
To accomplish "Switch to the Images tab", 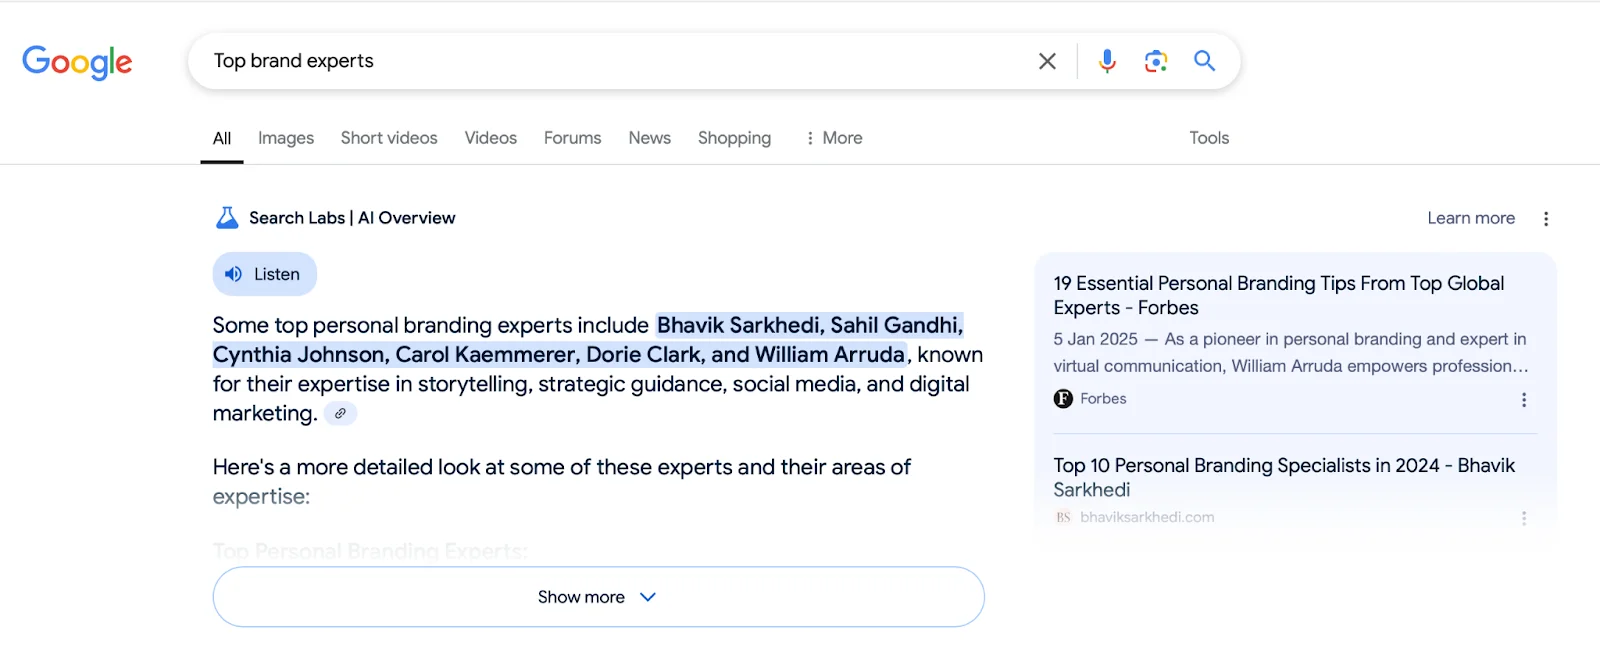I will 286,138.
